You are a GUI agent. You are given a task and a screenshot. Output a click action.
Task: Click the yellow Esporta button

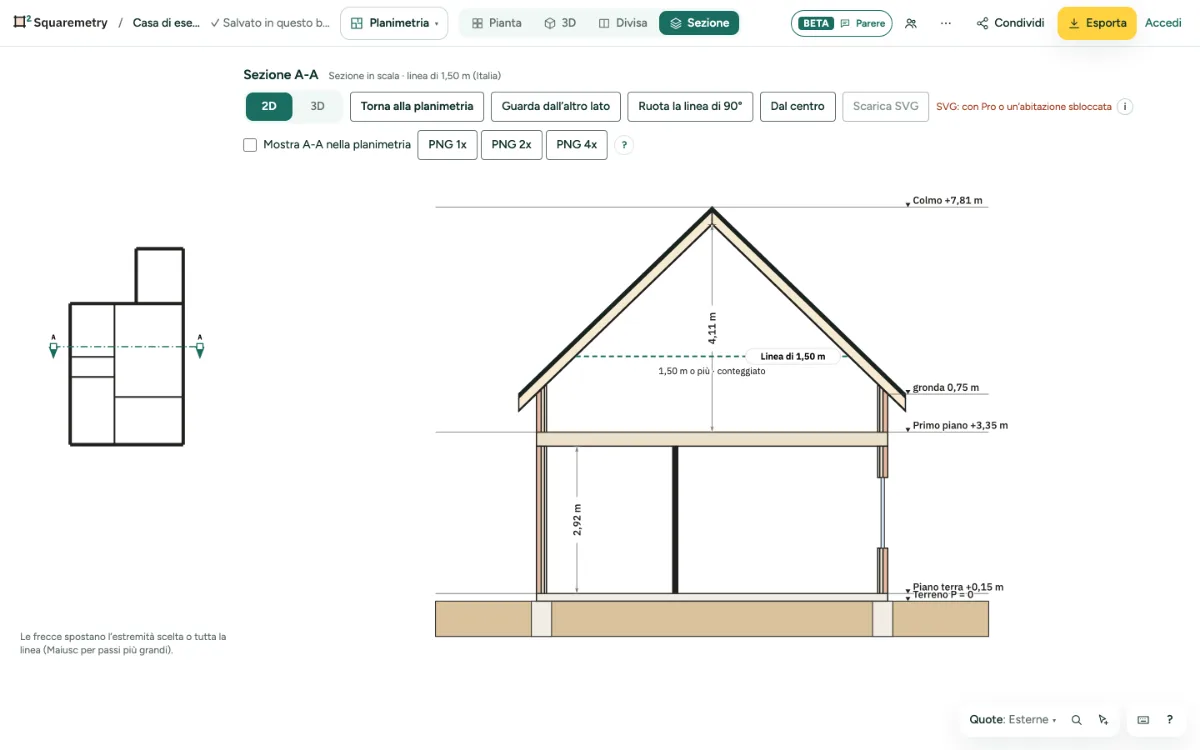click(x=1097, y=23)
